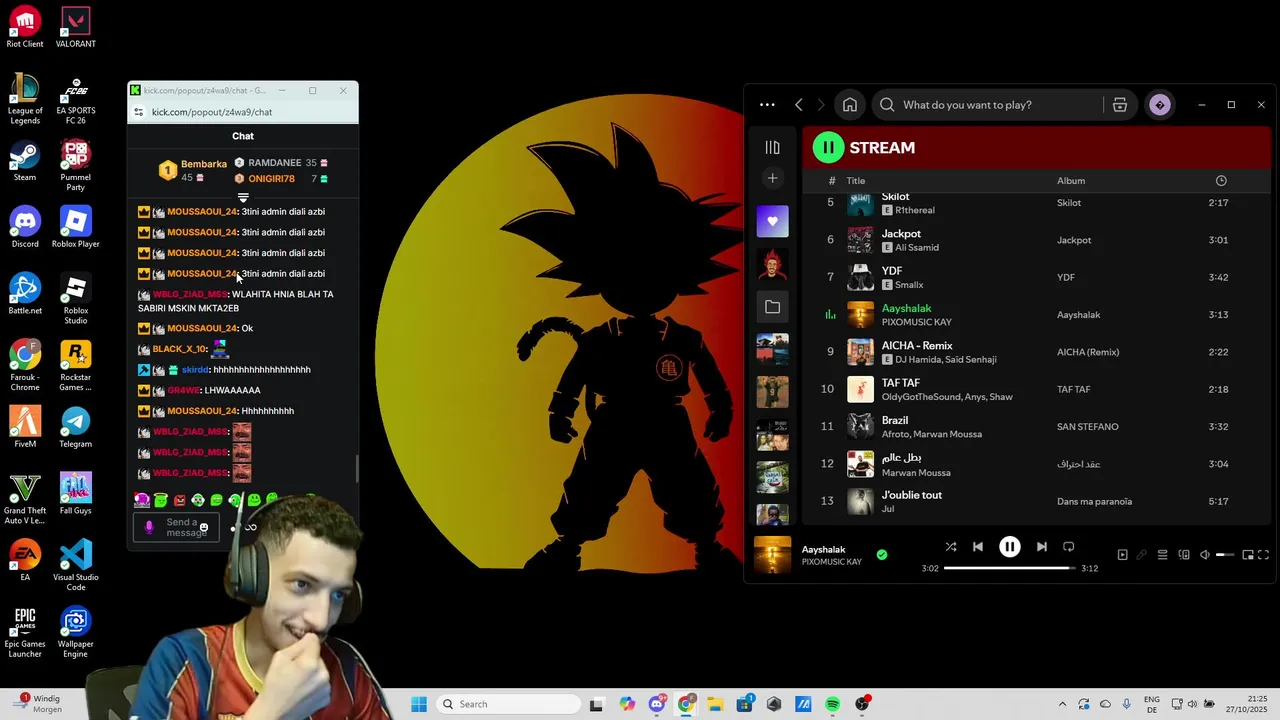Image resolution: width=1280 pixels, height=720 pixels.
Task: Sort by duration clock icon header
Action: 1221,181
